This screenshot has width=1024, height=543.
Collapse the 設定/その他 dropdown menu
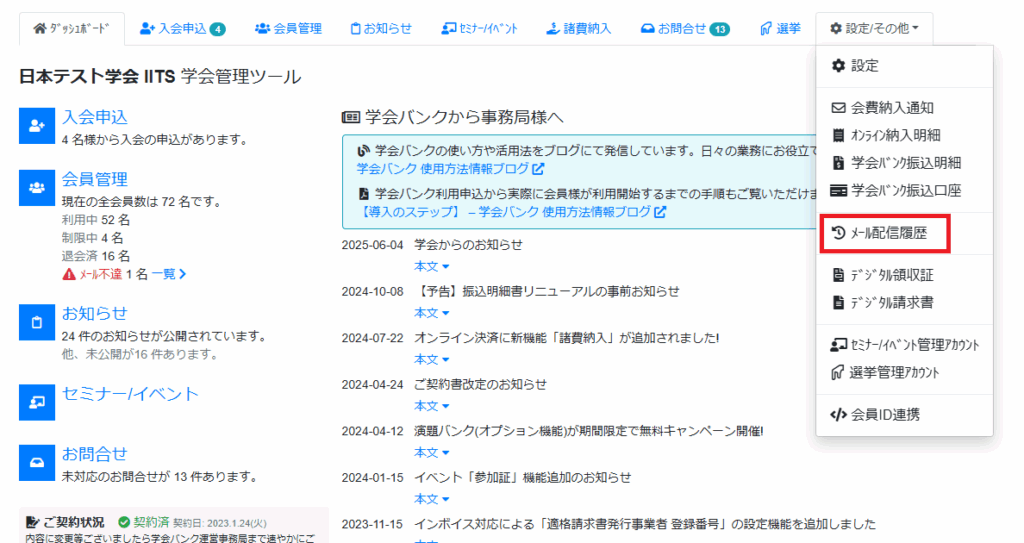(874, 28)
